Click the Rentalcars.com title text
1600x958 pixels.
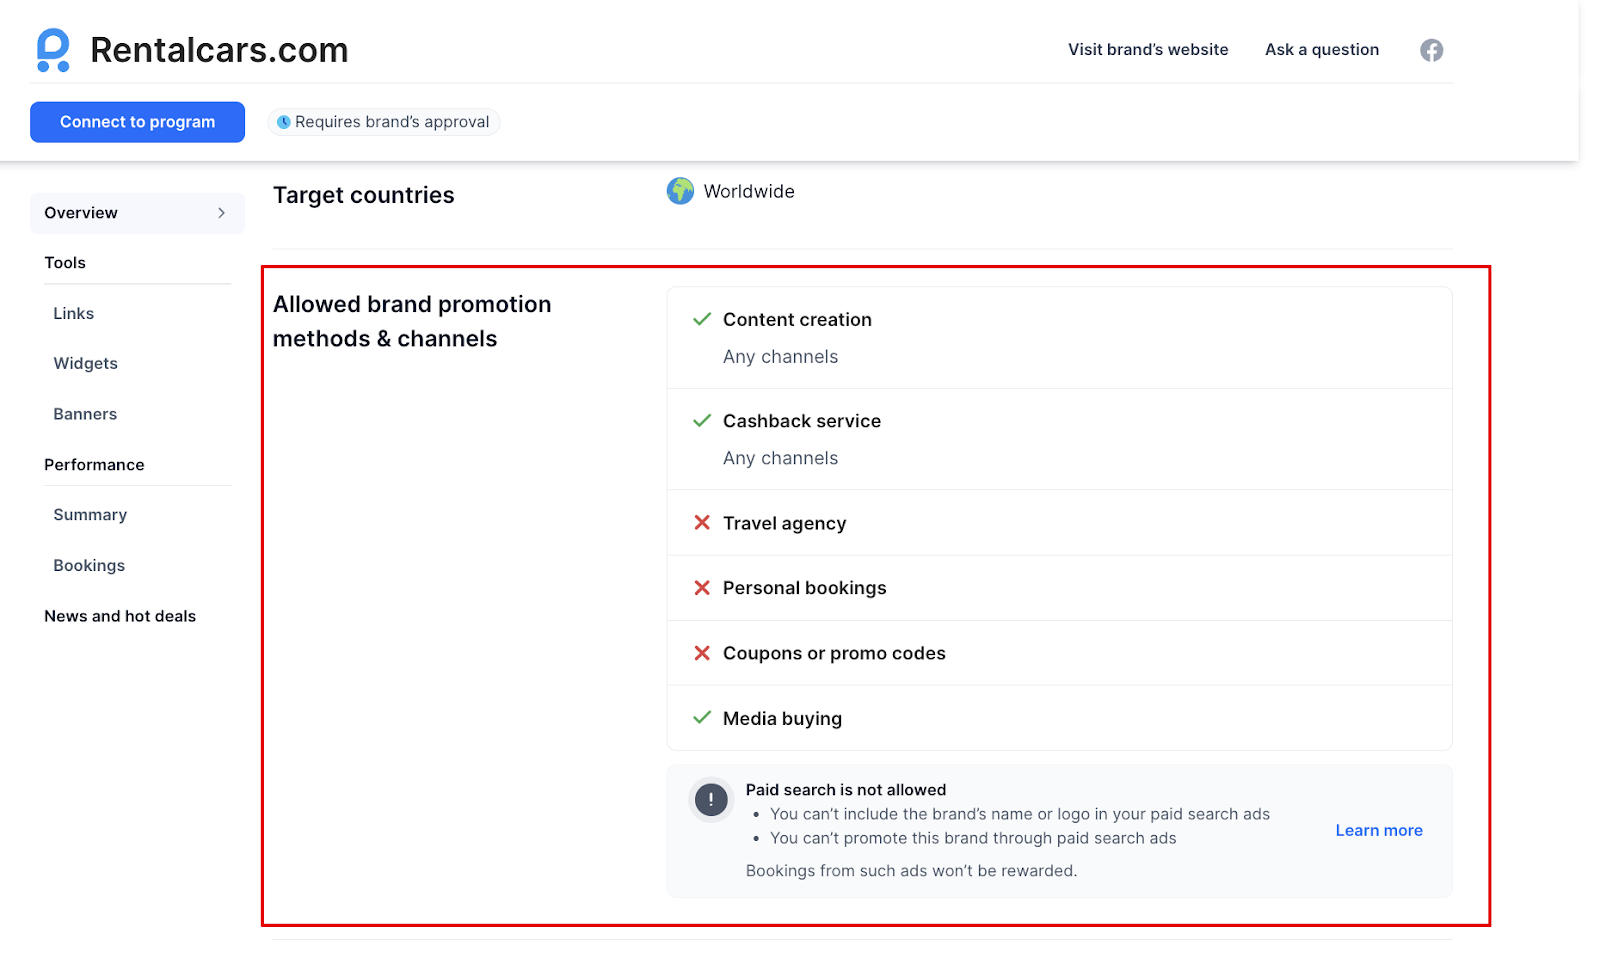pos(219,50)
